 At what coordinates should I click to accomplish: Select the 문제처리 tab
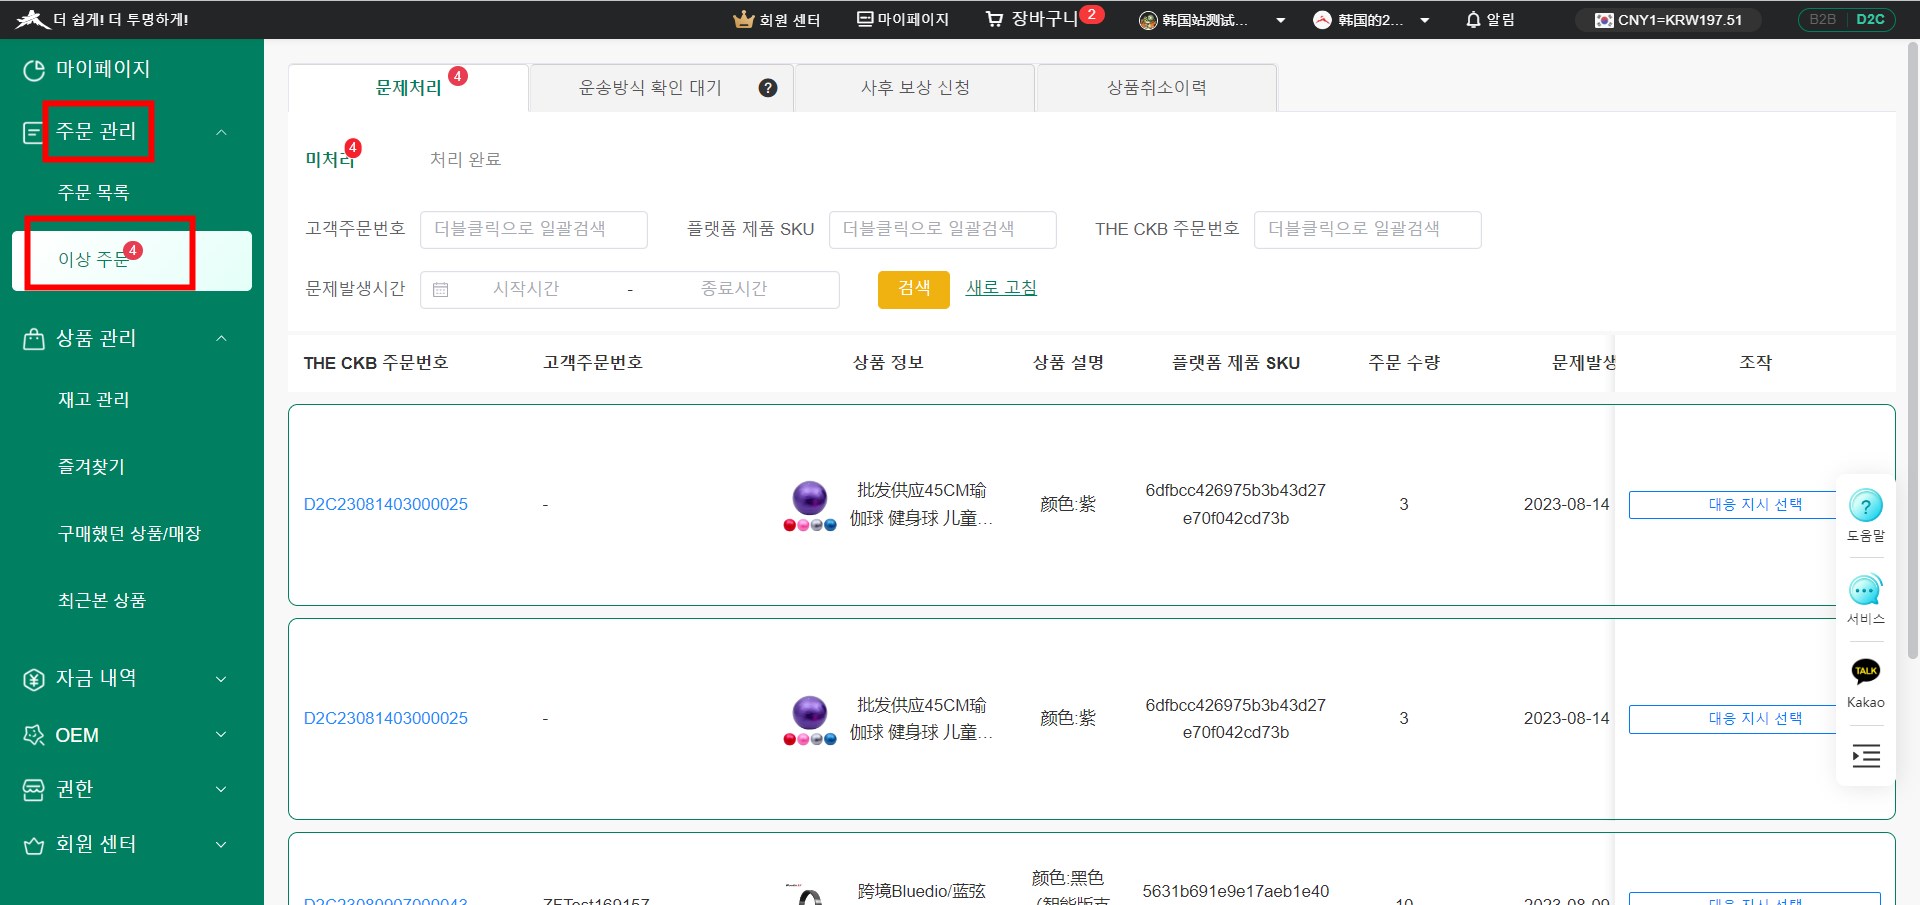point(408,88)
